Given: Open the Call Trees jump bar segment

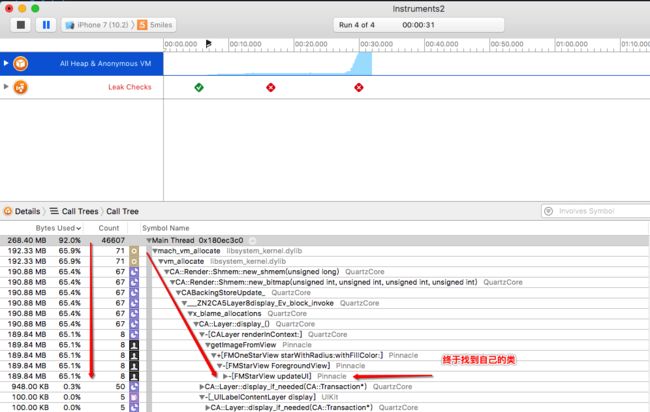Looking at the screenshot, I should pos(80,211).
